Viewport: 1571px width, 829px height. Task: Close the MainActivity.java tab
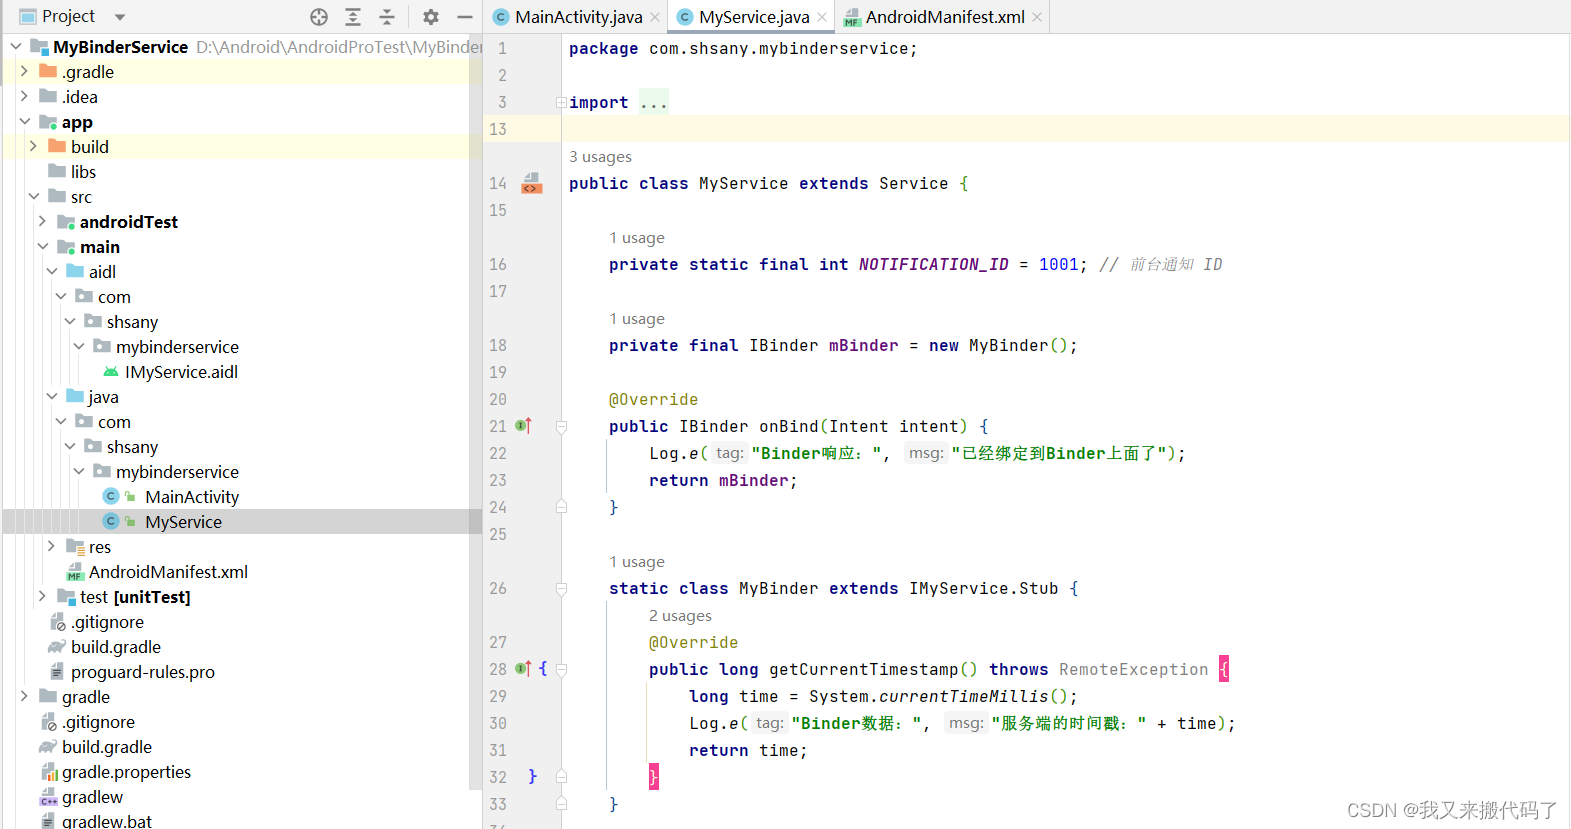pyautogui.click(x=655, y=17)
